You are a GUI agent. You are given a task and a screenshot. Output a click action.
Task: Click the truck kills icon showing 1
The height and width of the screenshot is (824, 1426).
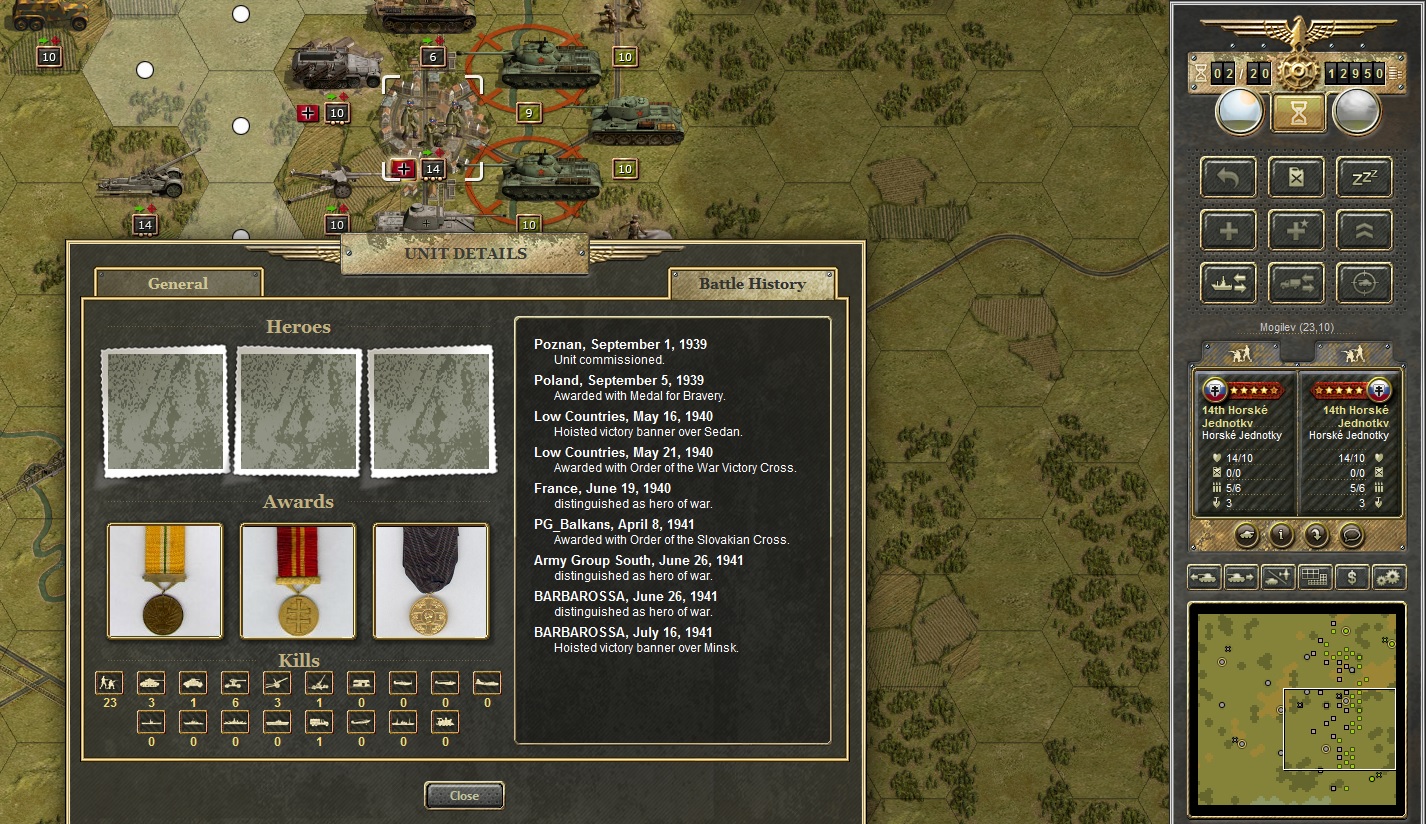point(319,721)
